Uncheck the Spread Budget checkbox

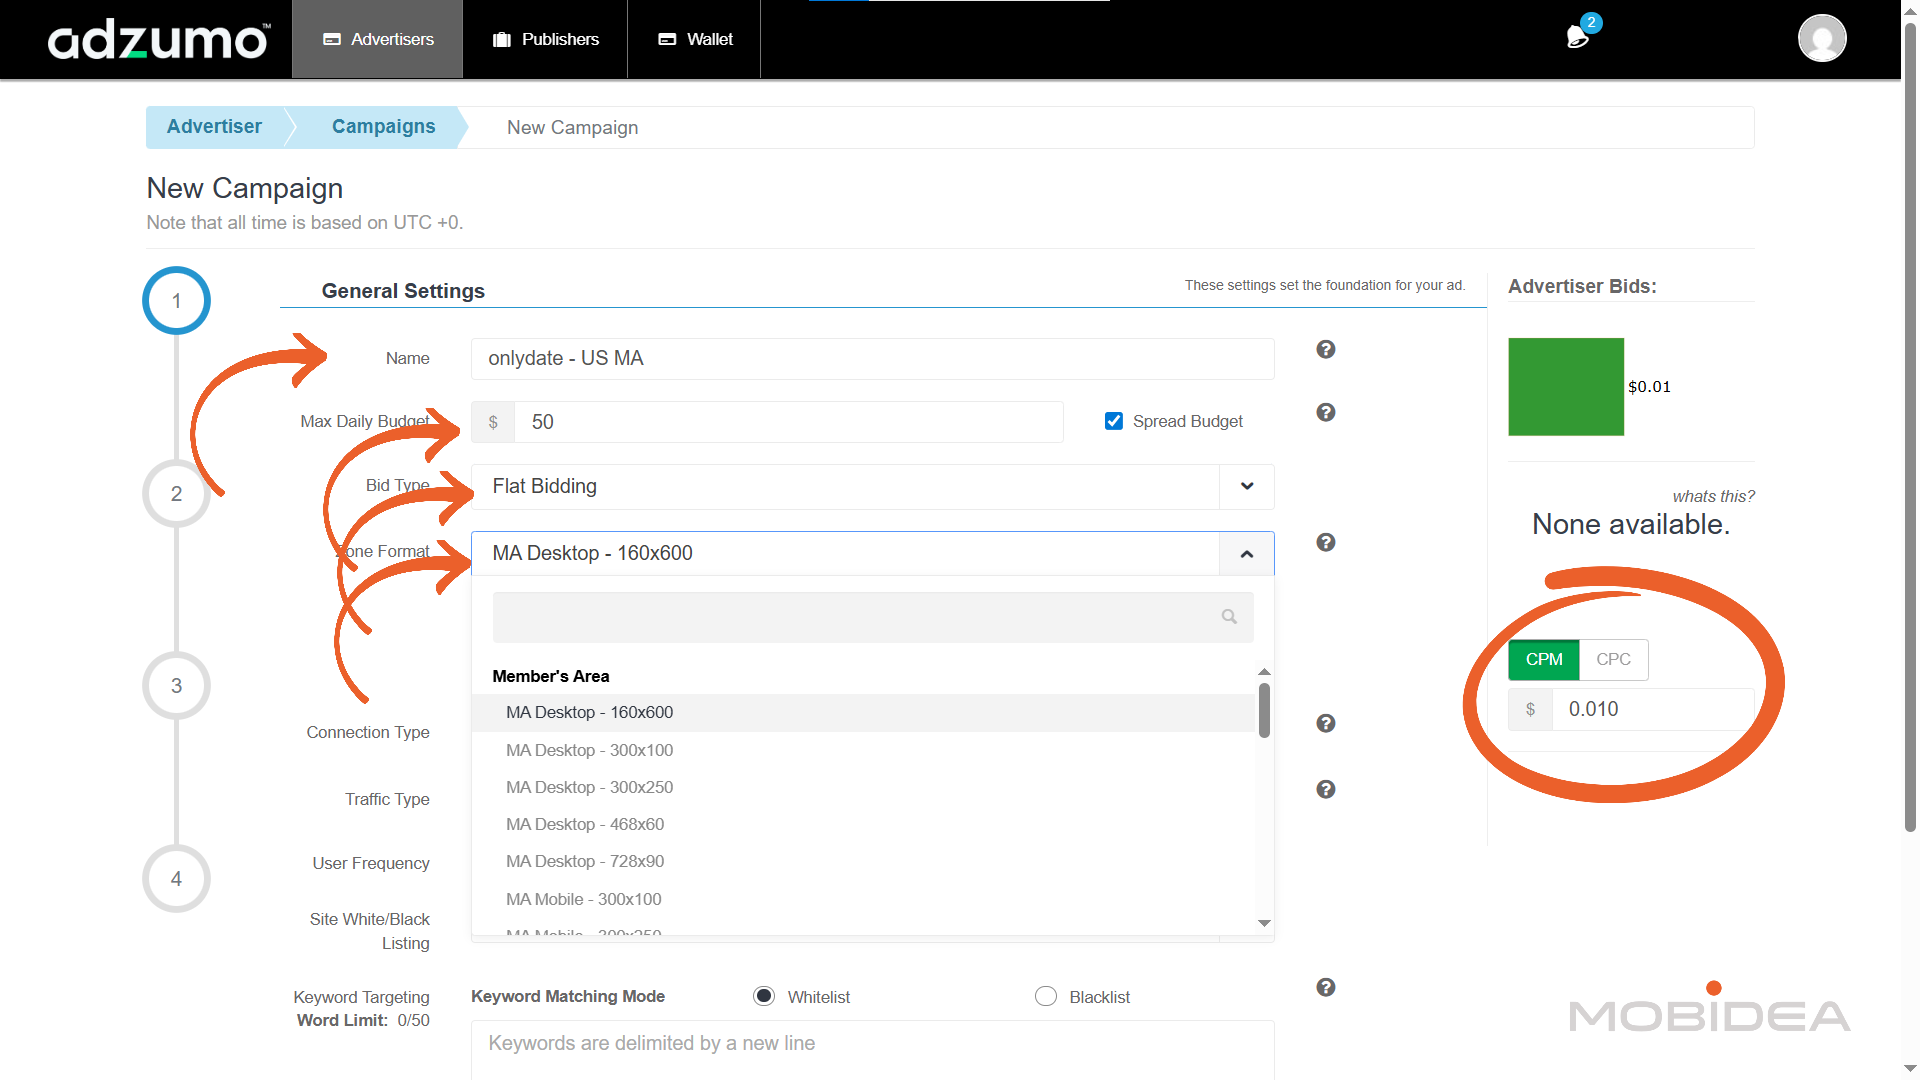pos(1113,421)
